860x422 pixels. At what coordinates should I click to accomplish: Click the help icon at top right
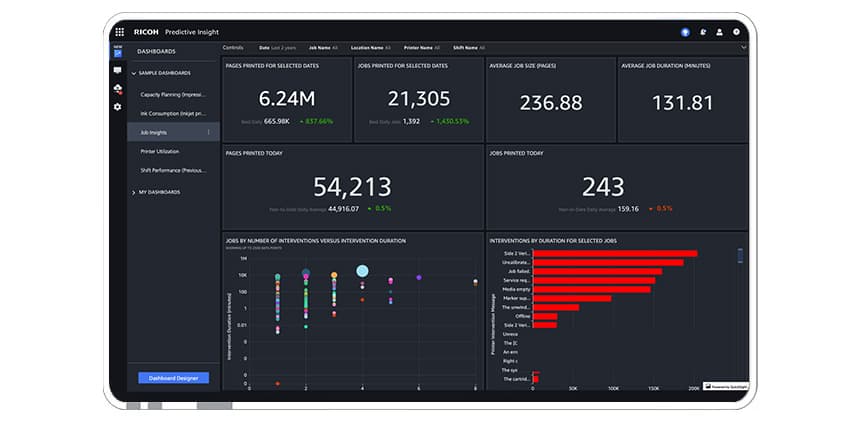736,32
